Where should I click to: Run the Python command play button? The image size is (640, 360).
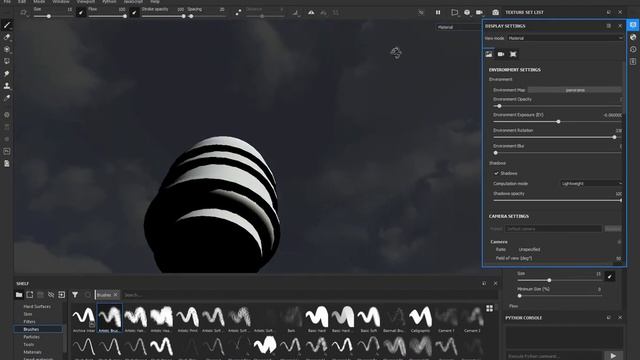(x=613, y=356)
